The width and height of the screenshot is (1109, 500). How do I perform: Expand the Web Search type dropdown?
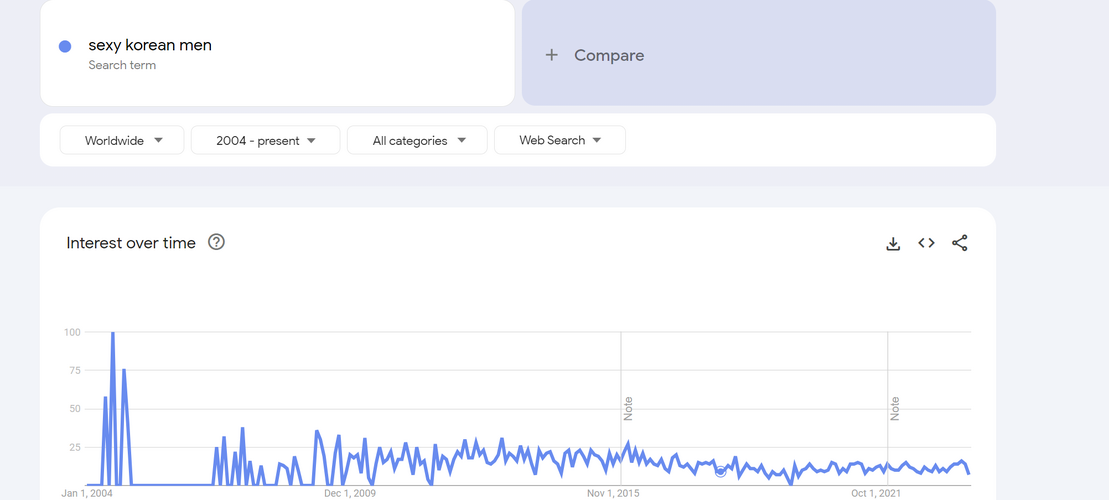559,140
